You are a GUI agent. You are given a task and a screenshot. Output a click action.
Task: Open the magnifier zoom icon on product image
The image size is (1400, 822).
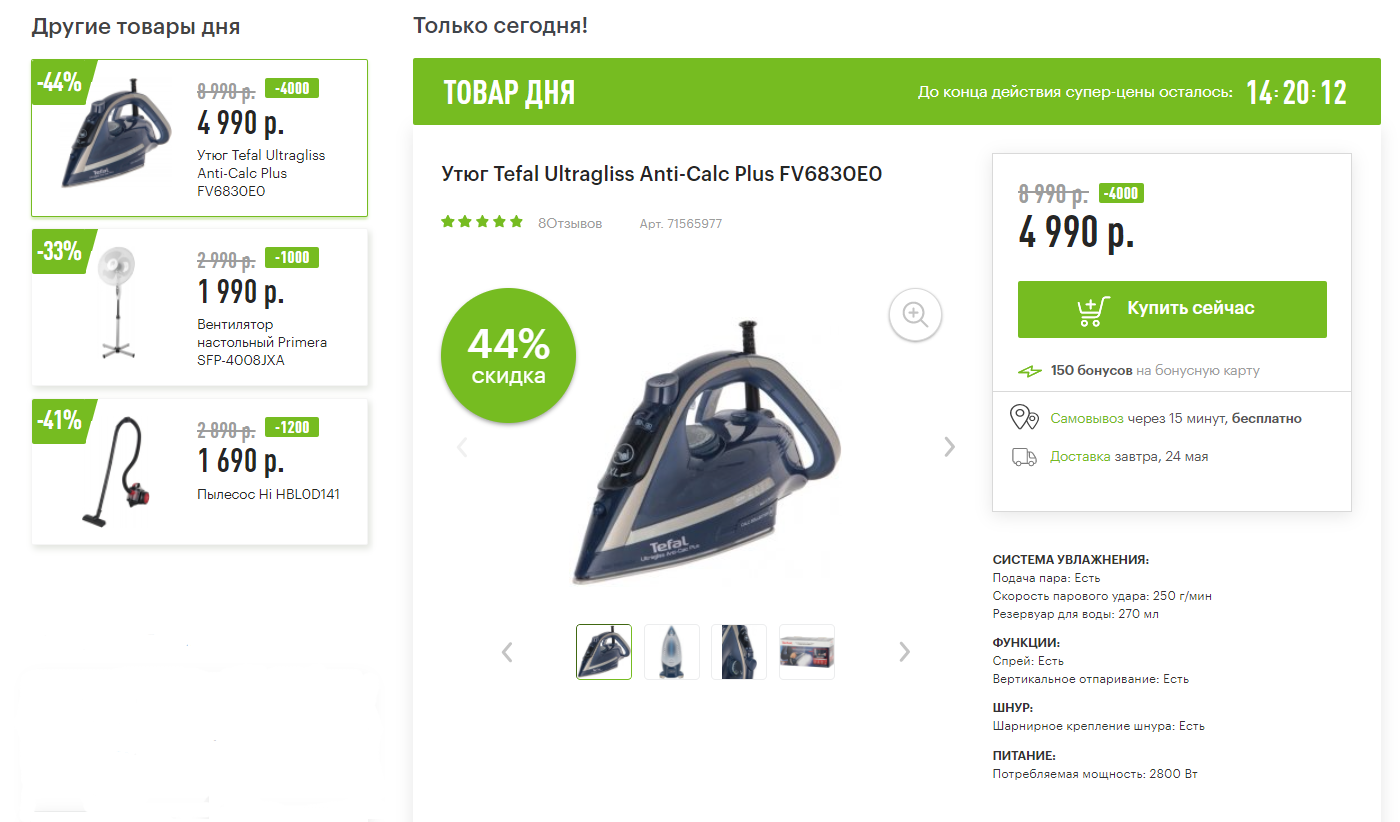tap(915, 314)
